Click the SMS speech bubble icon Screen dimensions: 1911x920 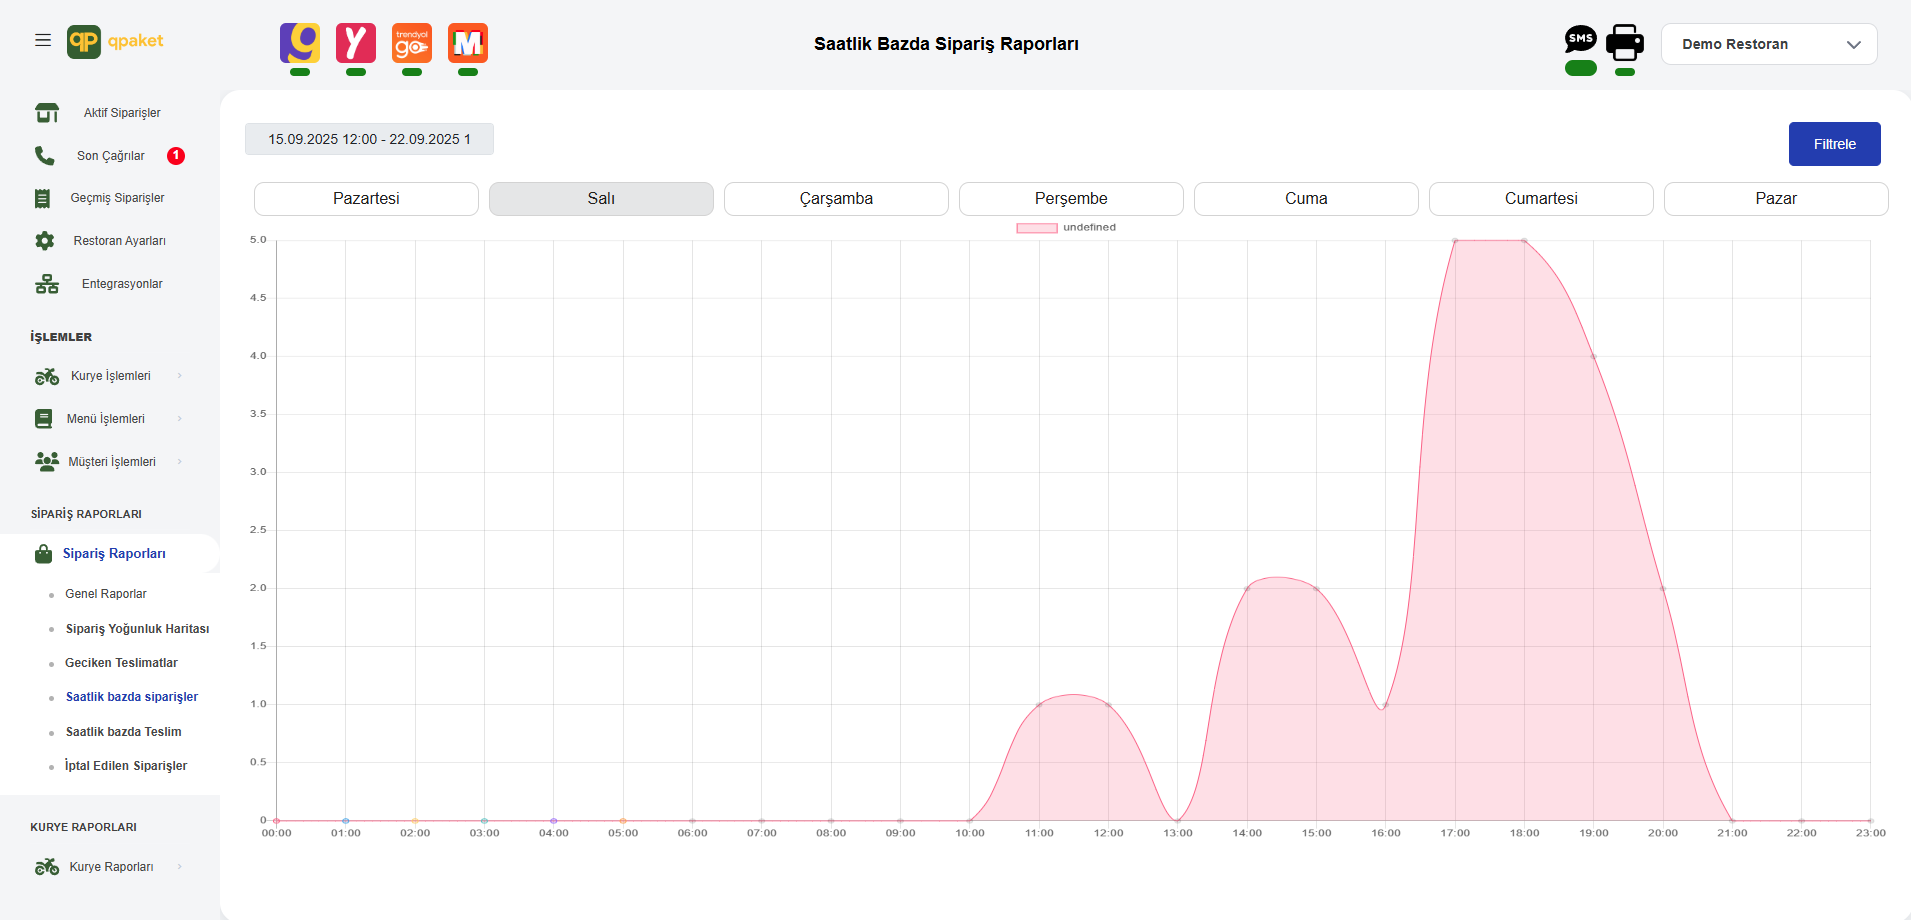tap(1580, 40)
